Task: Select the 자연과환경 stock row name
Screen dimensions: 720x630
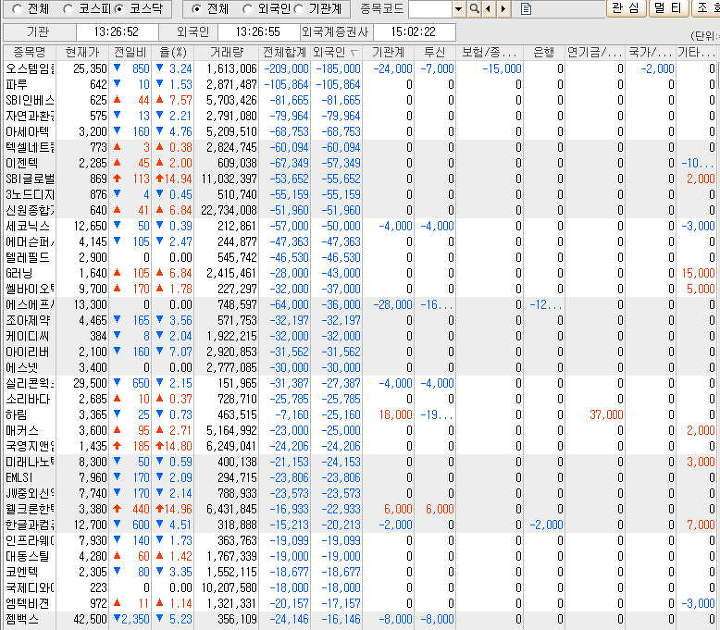Action: [30, 116]
